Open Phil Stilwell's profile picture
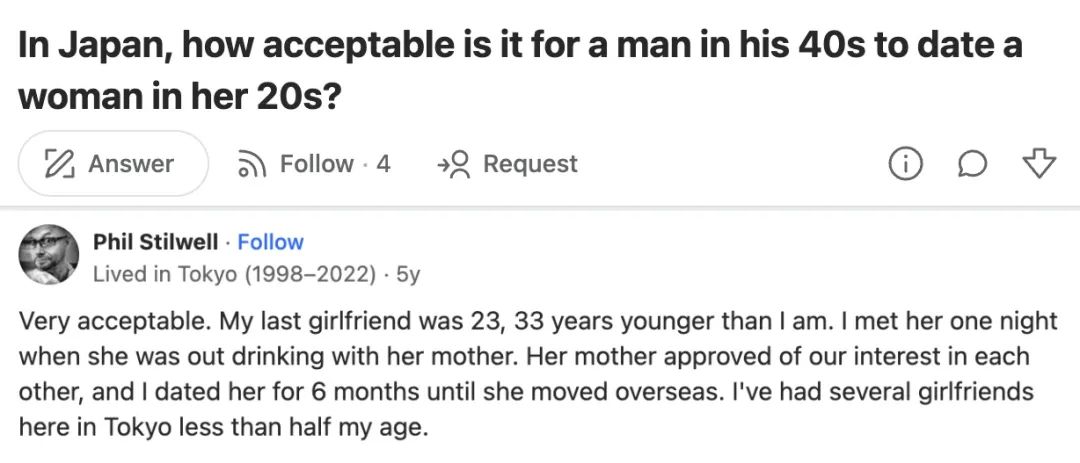The height and width of the screenshot is (463, 1080). (x=49, y=255)
